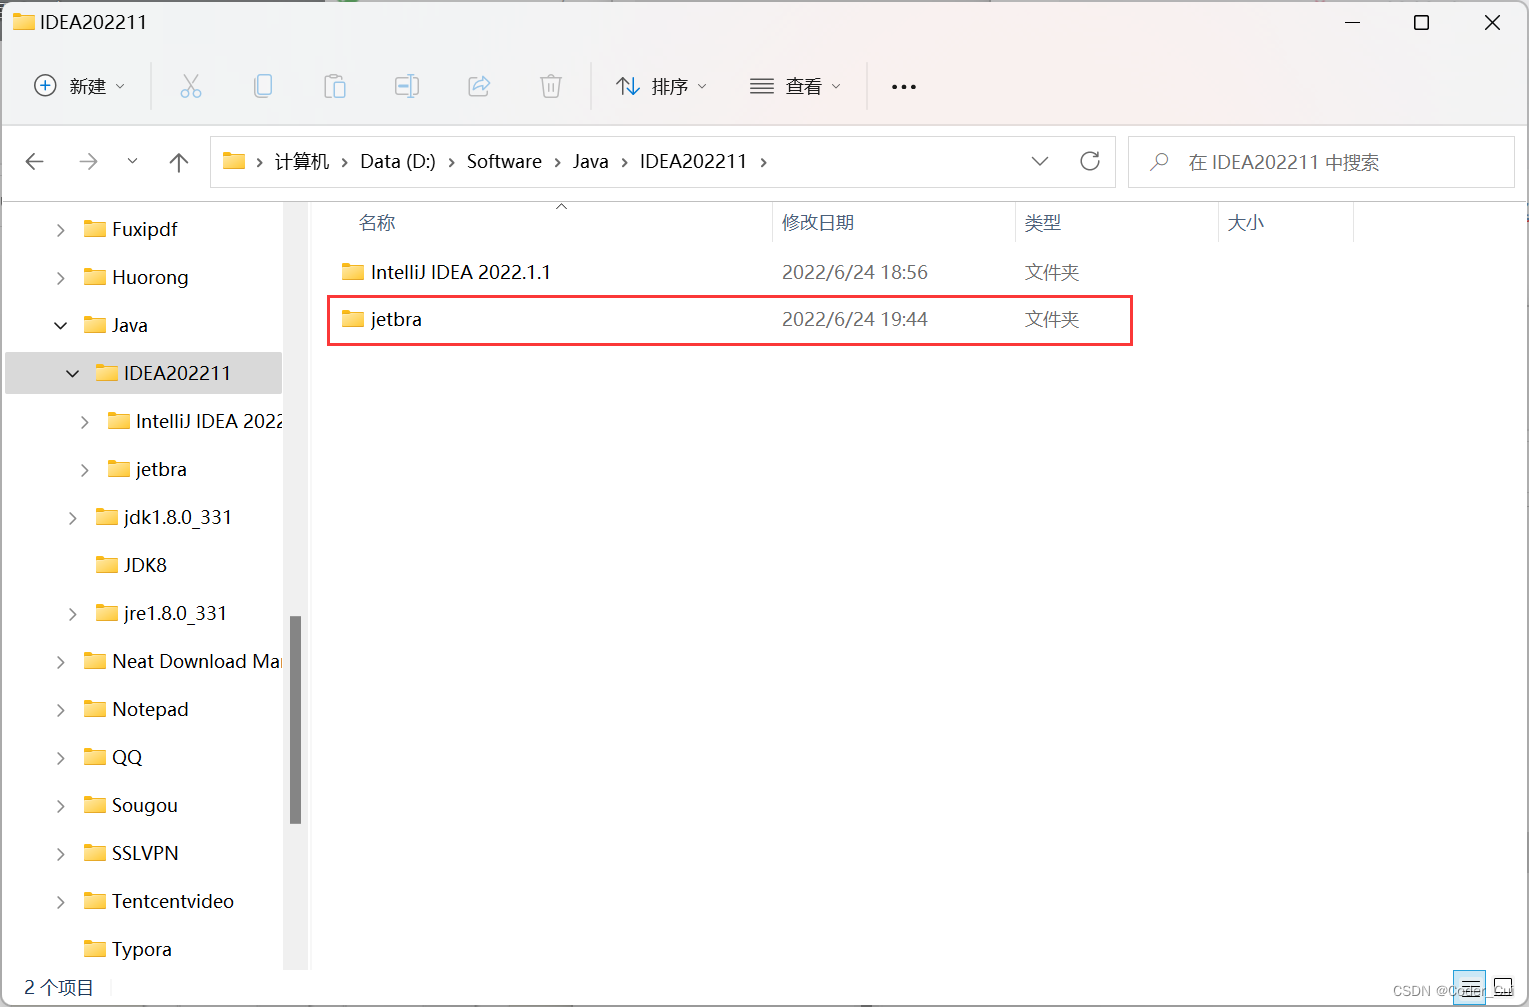Expand the jetbra tree node

tap(85, 470)
